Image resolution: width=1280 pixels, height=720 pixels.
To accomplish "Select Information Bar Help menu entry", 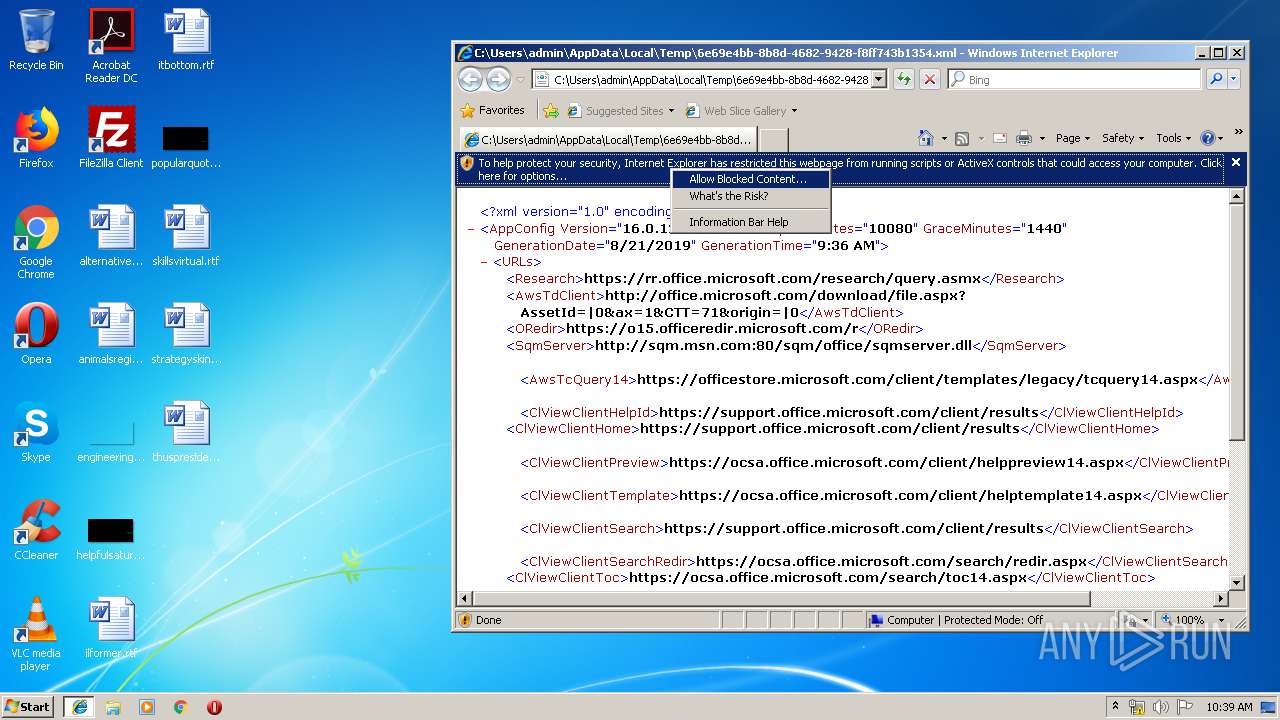I will tap(750, 222).
